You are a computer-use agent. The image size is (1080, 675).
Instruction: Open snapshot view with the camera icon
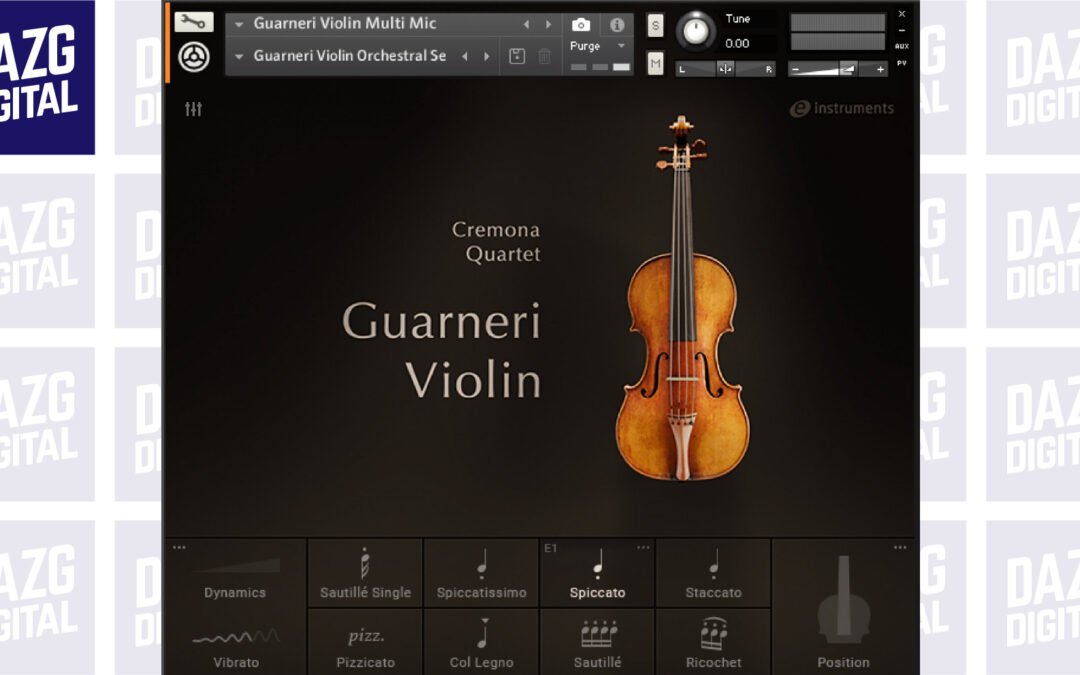tap(581, 25)
